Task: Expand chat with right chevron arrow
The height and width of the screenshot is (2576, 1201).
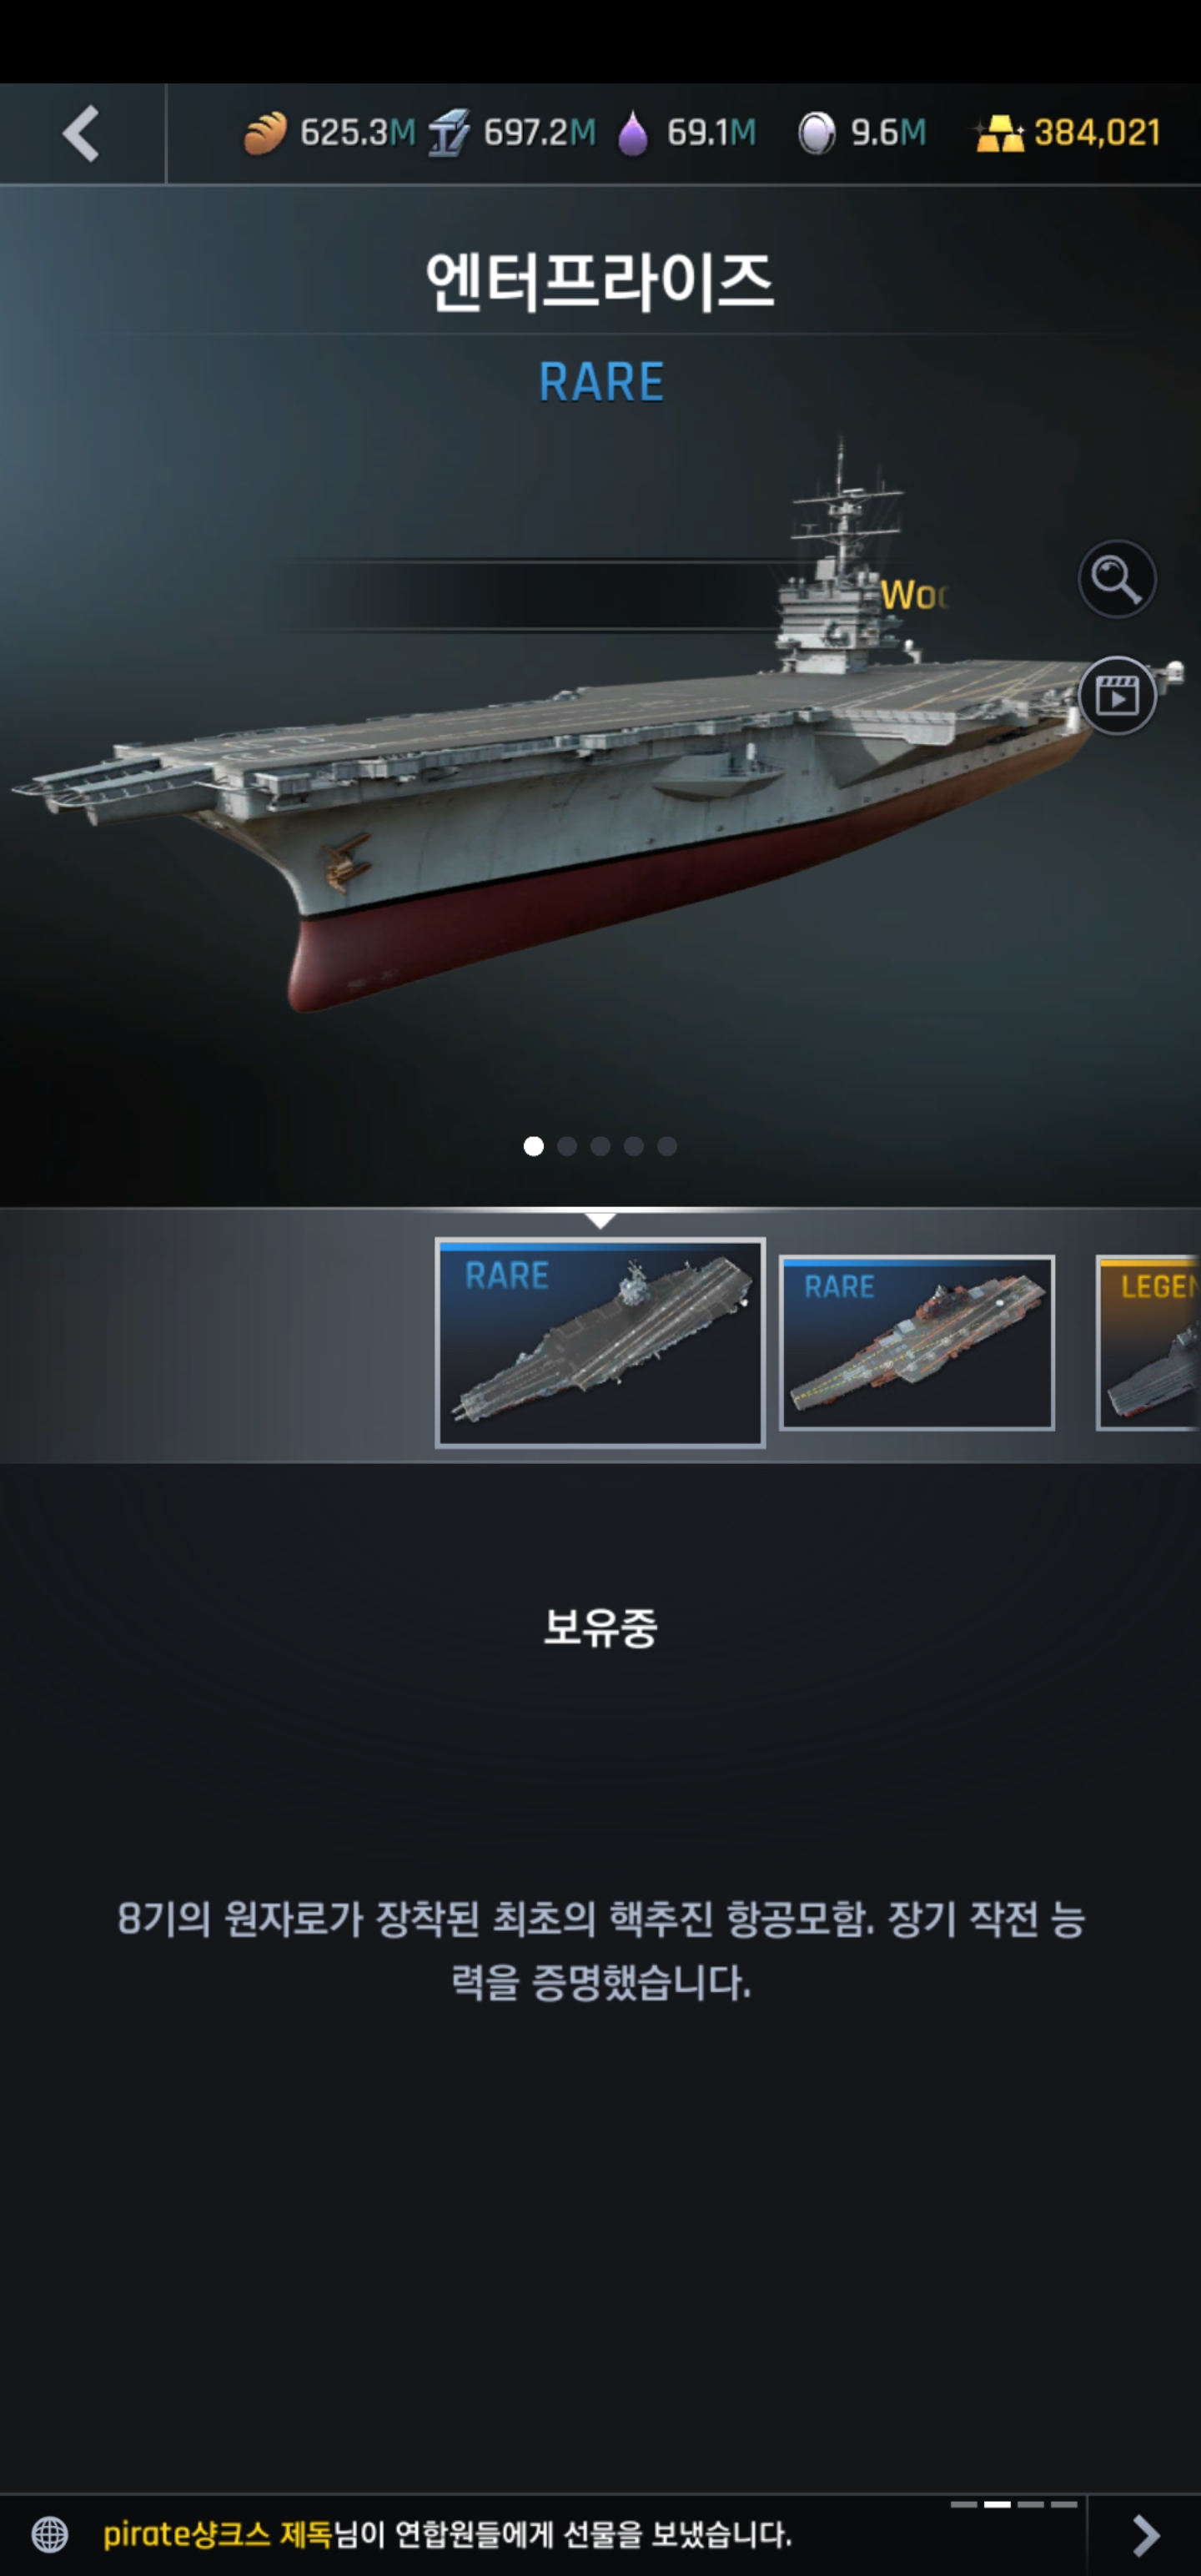Action: [1146, 2535]
